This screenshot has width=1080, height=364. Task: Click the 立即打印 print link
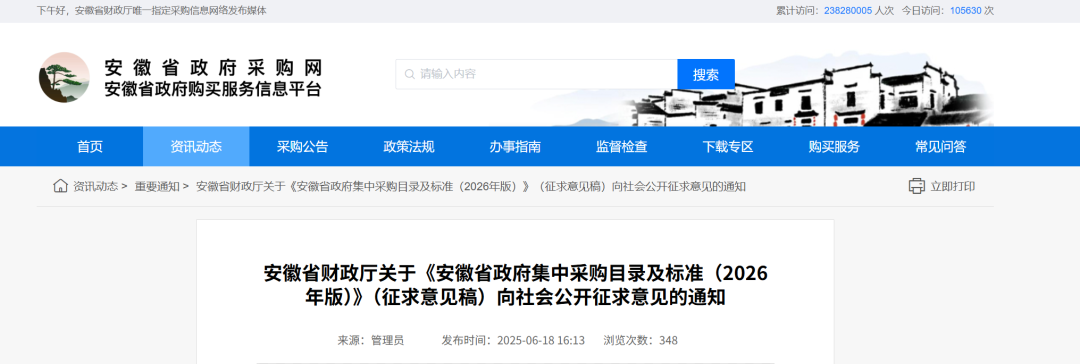(953, 187)
